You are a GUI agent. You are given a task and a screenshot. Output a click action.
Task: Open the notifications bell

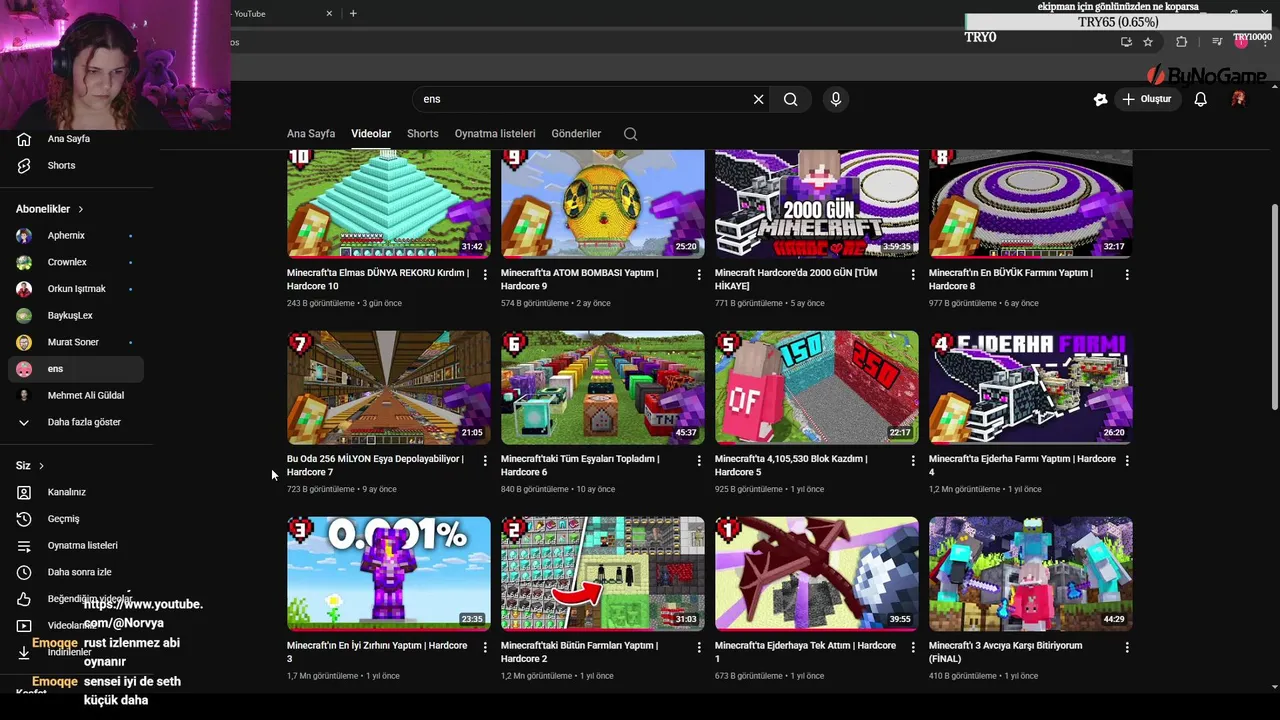pyautogui.click(x=1201, y=99)
